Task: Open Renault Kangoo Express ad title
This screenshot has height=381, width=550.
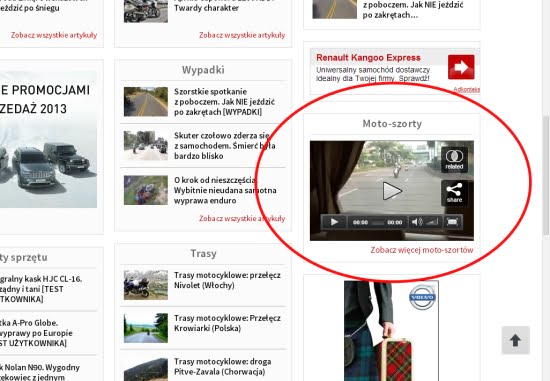Action: [x=368, y=58]
